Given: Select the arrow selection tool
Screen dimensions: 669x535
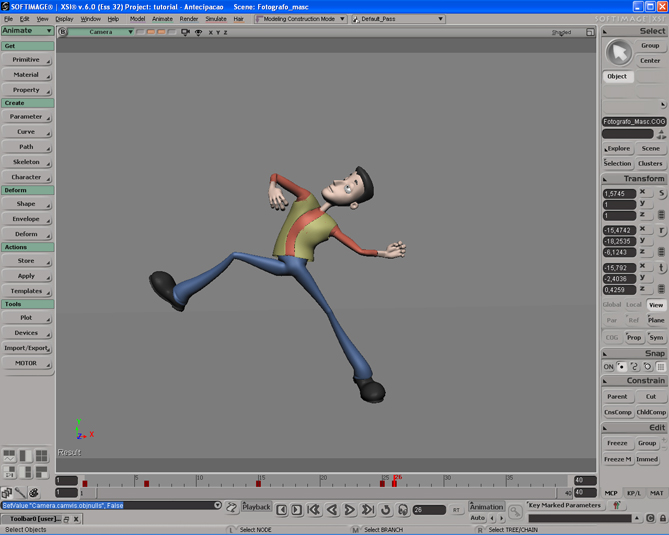Looking at the screenshot, I should tap(619, 52).
